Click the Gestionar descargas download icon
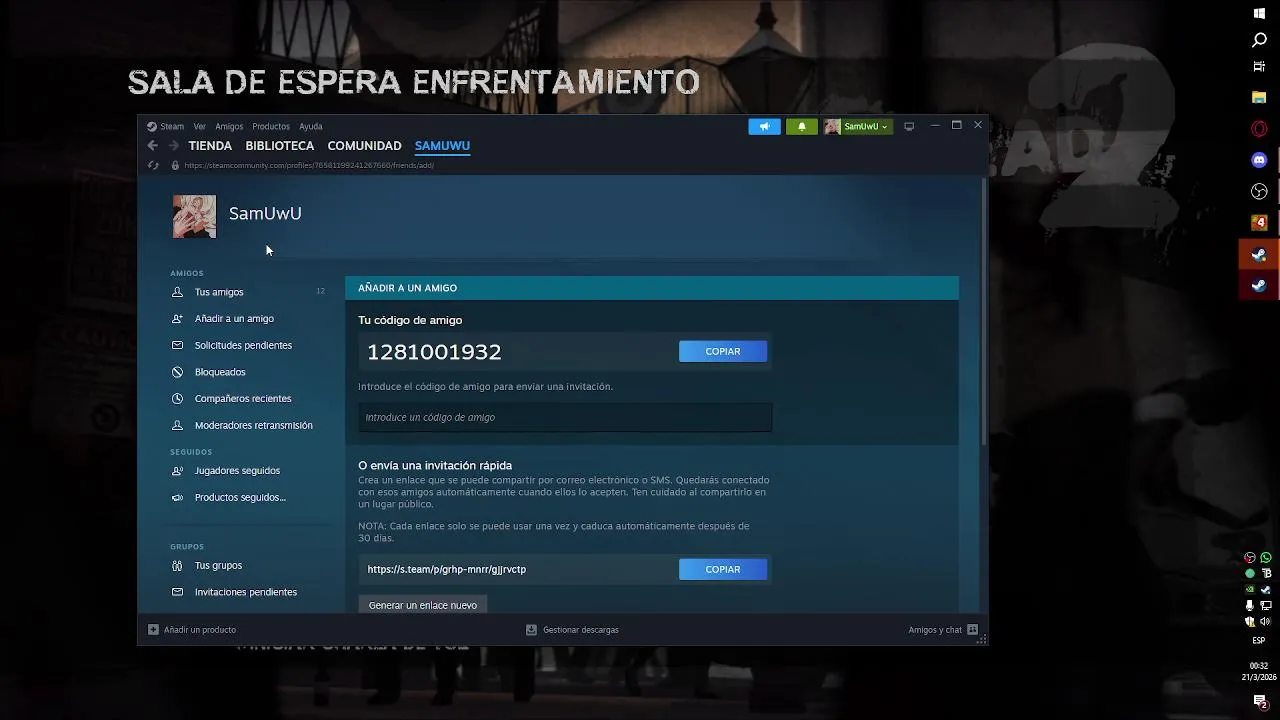 tap(532, 630)
